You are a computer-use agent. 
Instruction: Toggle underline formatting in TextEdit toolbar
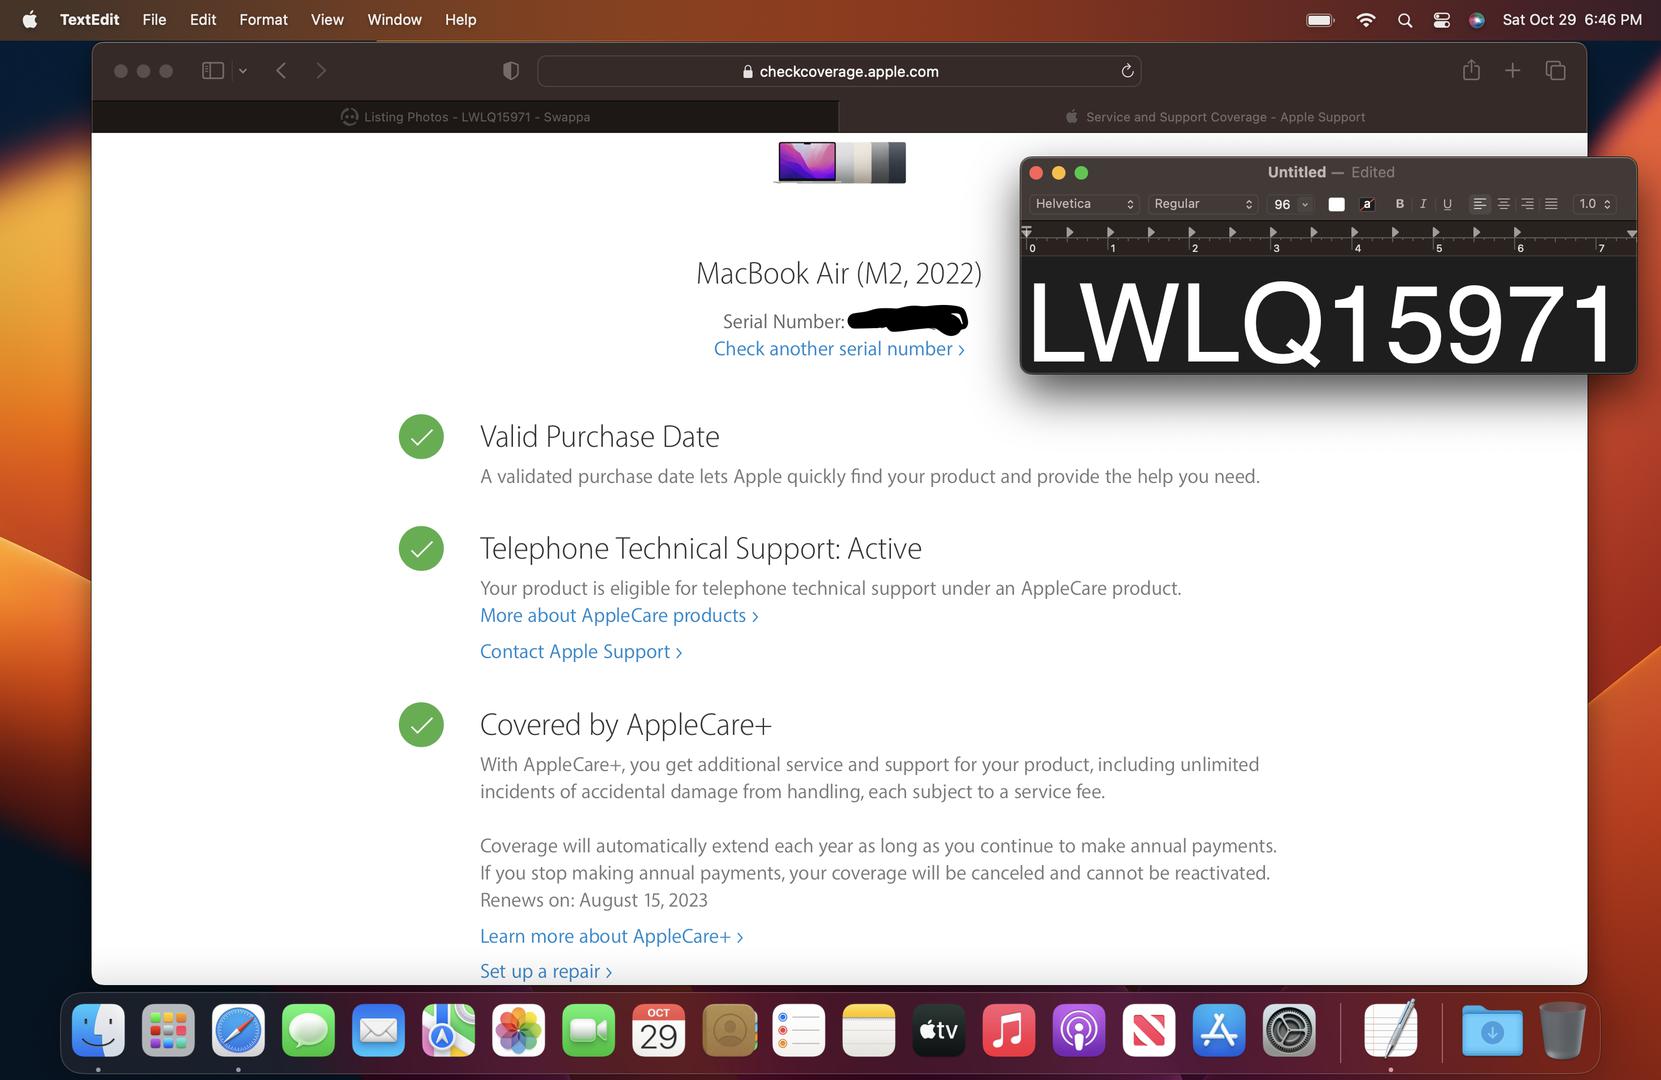pos(1447,204)
